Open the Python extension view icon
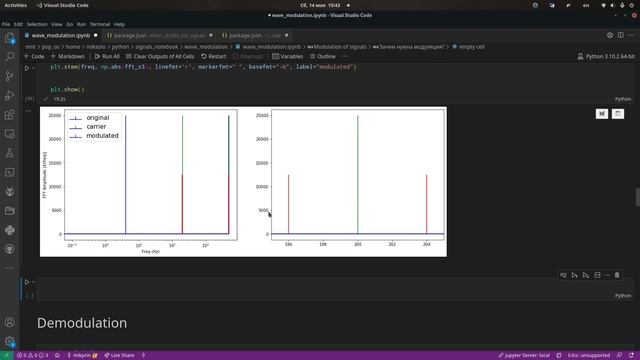This screenshot has height=360, width=640. [9, 230]
